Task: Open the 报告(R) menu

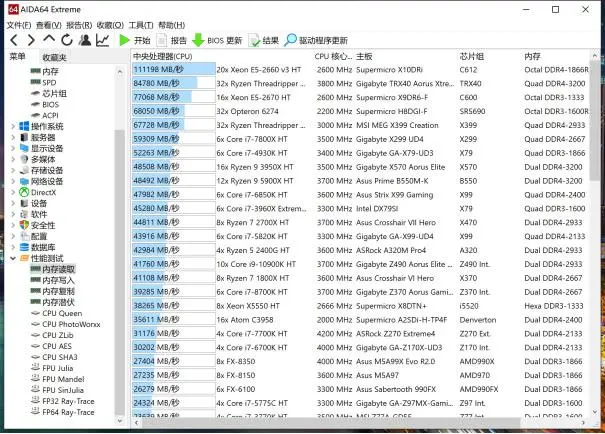Action: pyautogui.click(x=79, y=25)
